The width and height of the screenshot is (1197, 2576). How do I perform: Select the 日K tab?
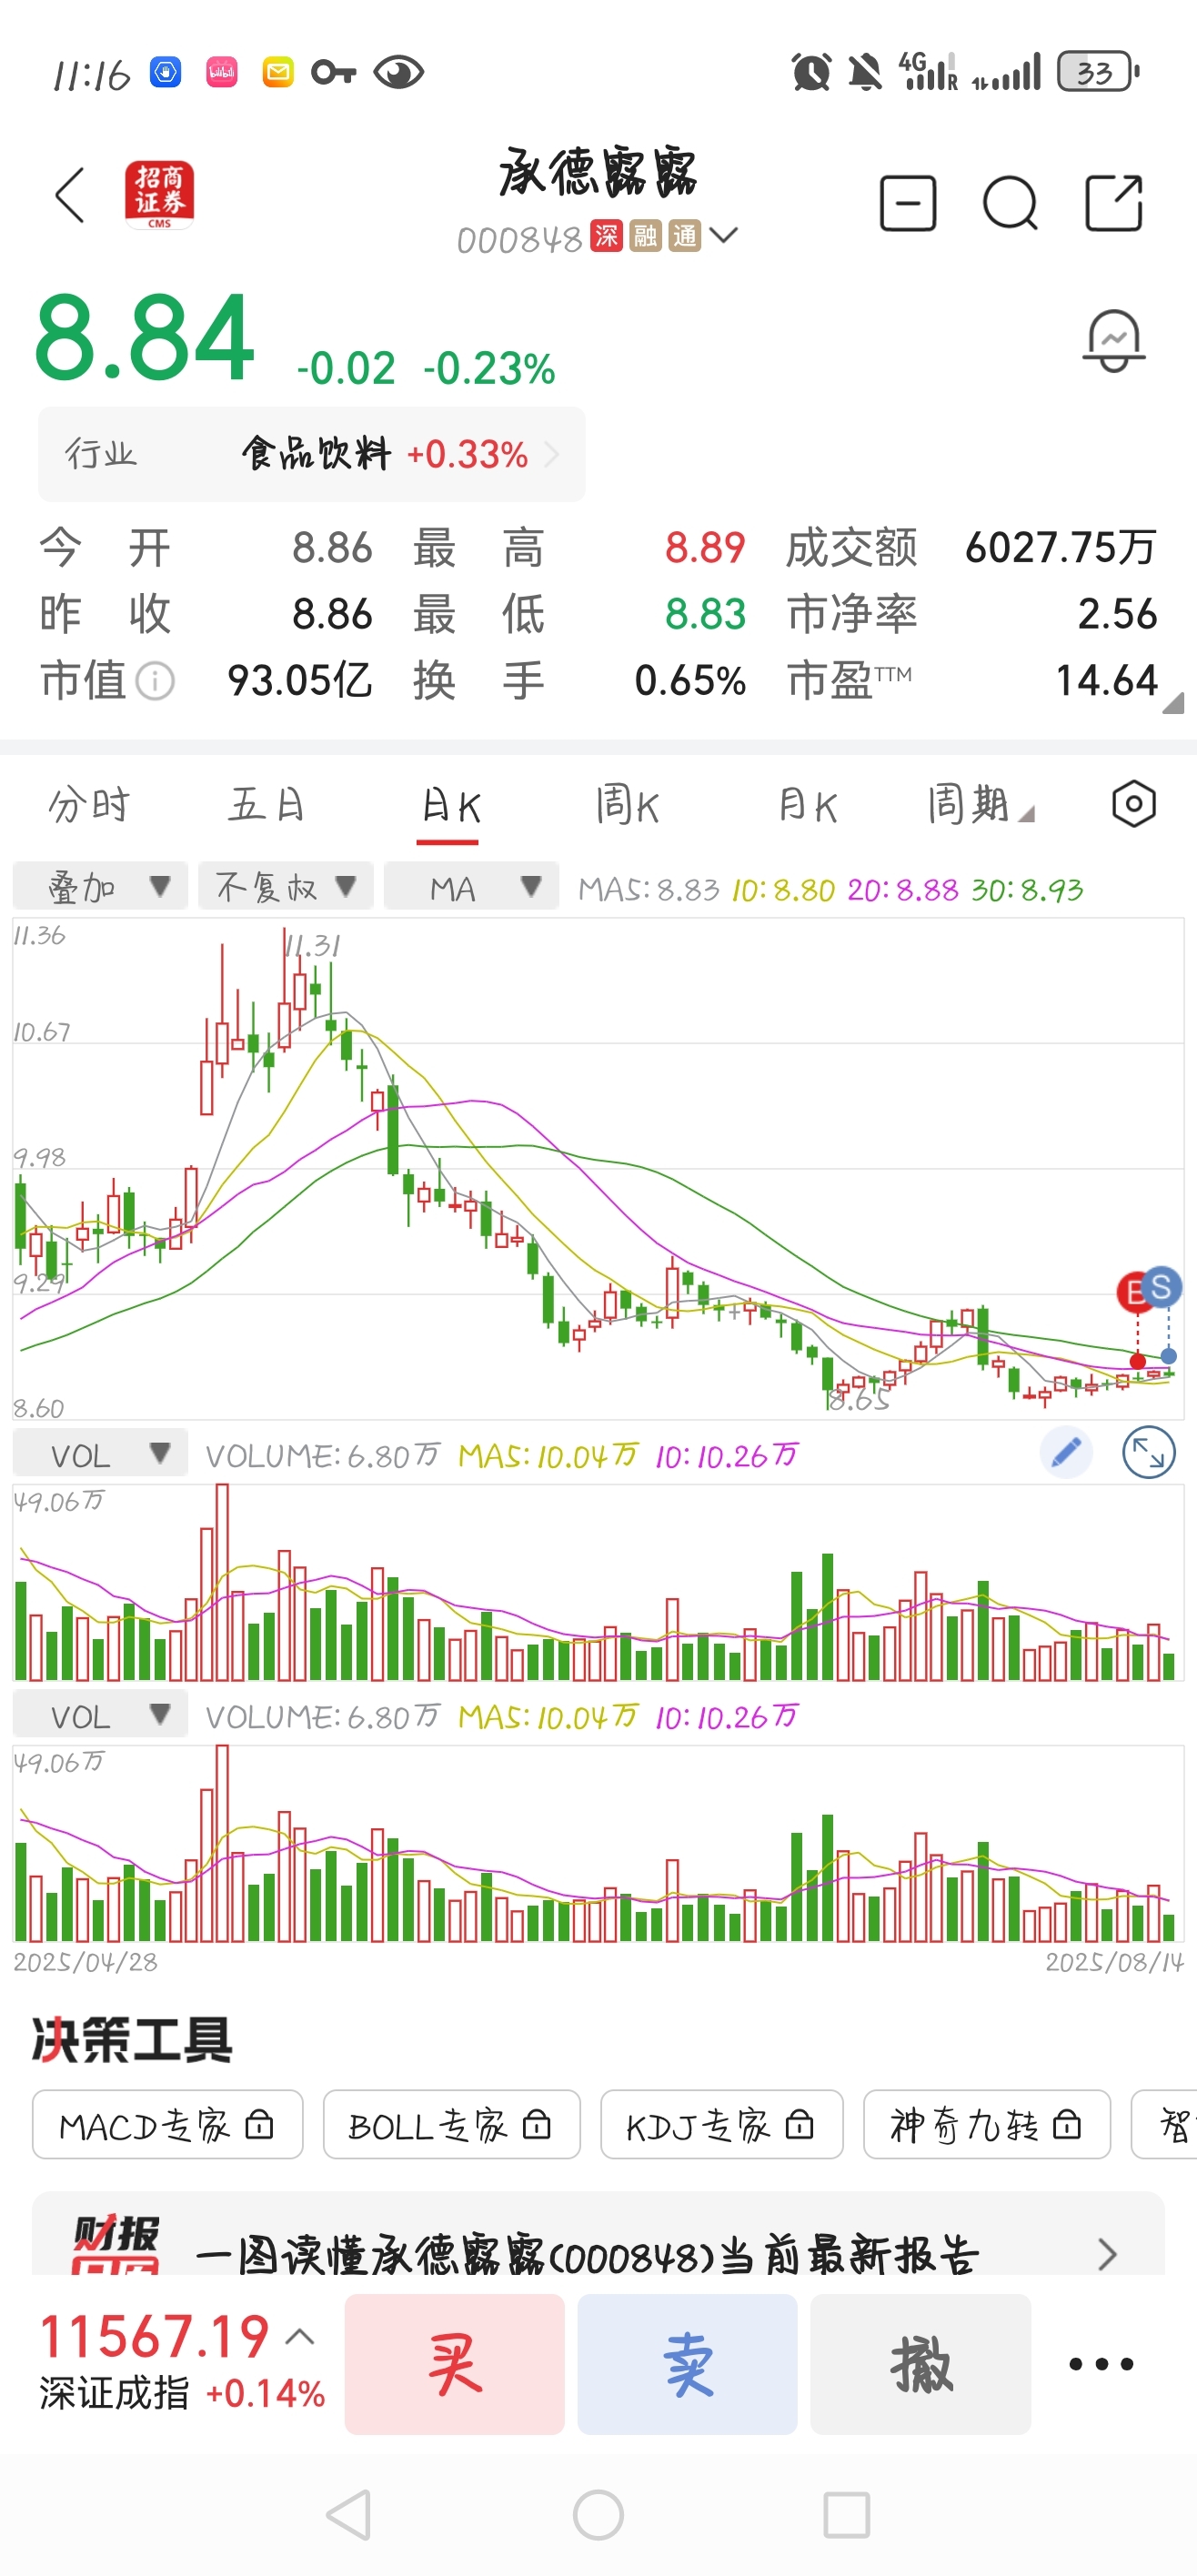pos(448,806)
